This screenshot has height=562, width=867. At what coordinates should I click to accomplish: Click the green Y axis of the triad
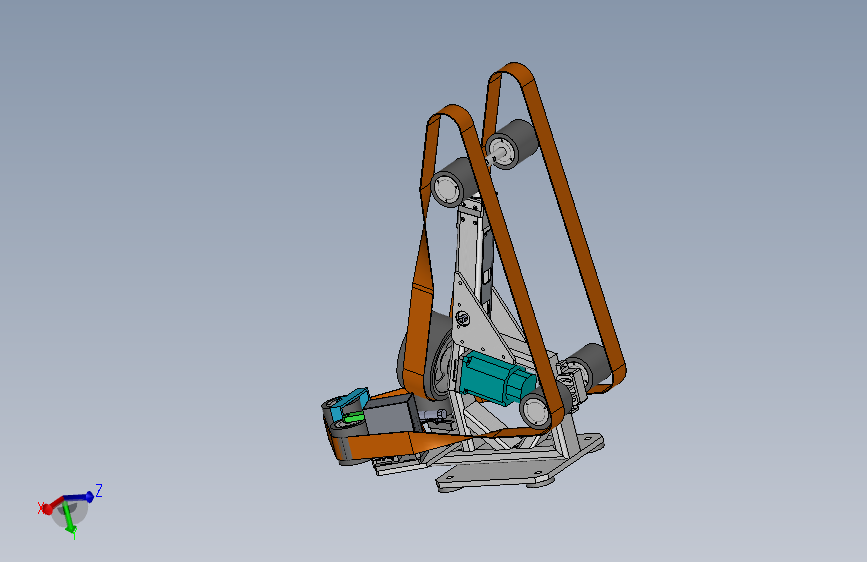pos(70,518)
